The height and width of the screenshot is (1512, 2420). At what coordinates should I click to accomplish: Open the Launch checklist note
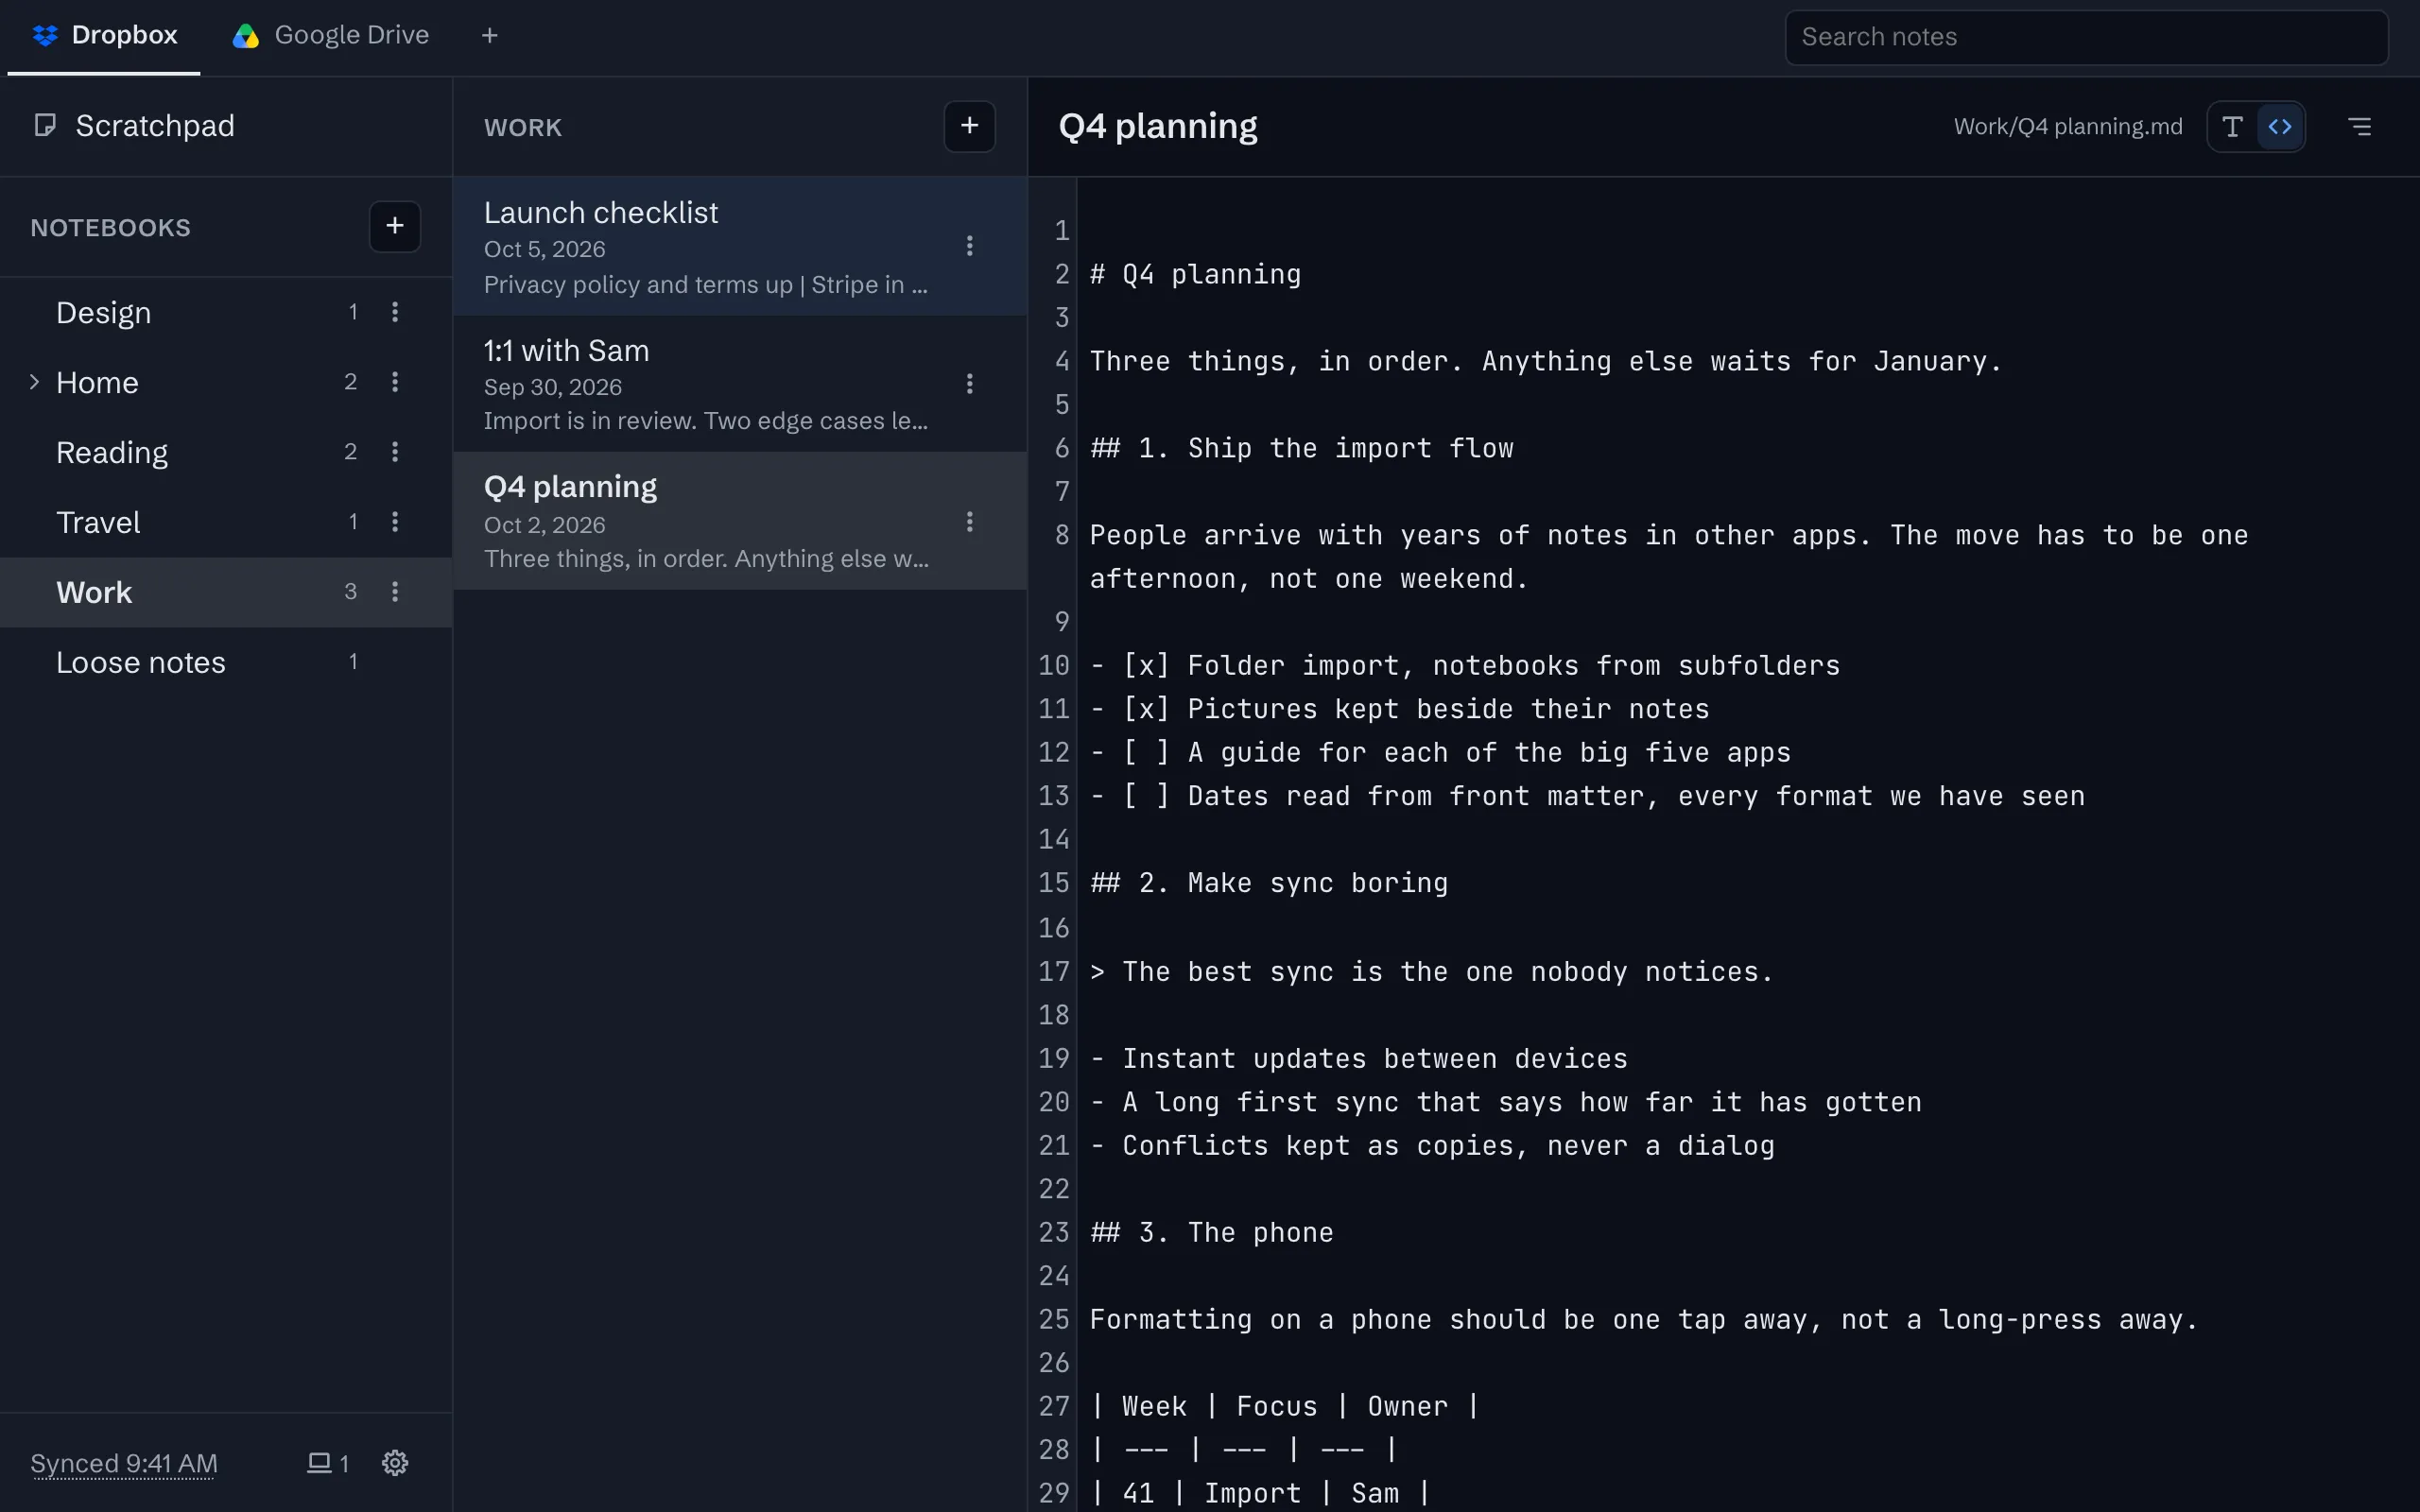(740, 246)
